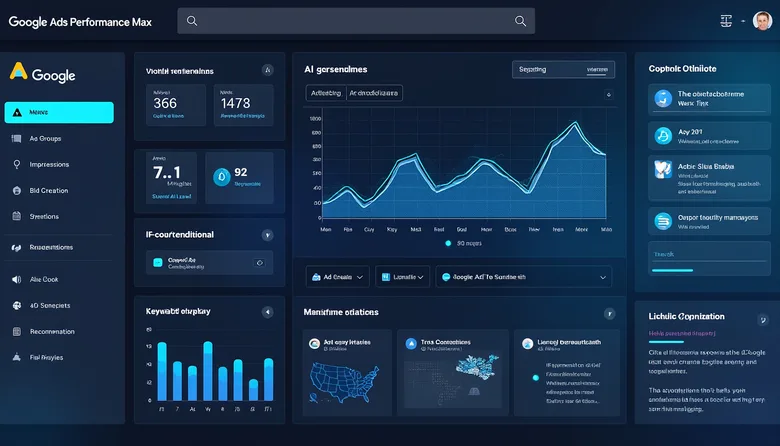Image resolution: width=780 pixels, height=446 pixels.
Task: Open the Google Ad To Sondne dropdown
Action: pos(524,277)
